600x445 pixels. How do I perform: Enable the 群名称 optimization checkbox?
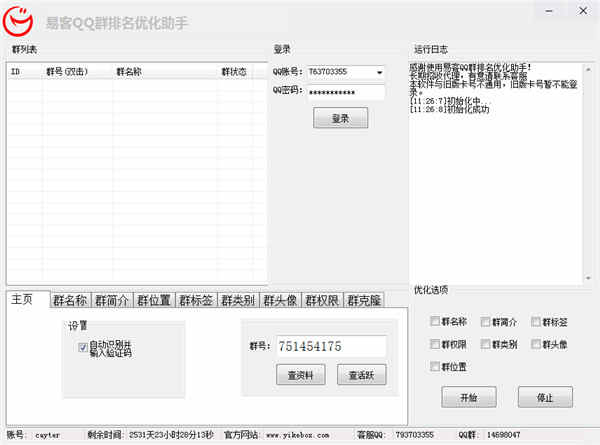coord(435,321)
